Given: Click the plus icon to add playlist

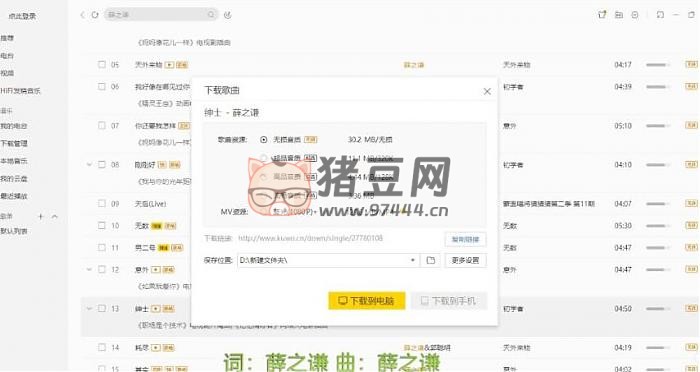Looking at the screenshot, I should (x=41, y=216).
